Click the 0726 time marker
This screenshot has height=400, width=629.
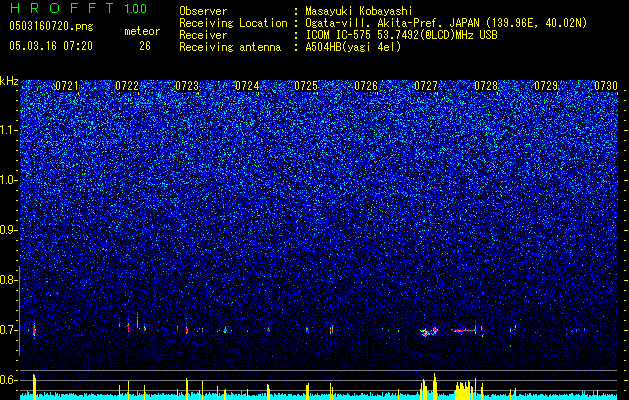pos(366,86)
